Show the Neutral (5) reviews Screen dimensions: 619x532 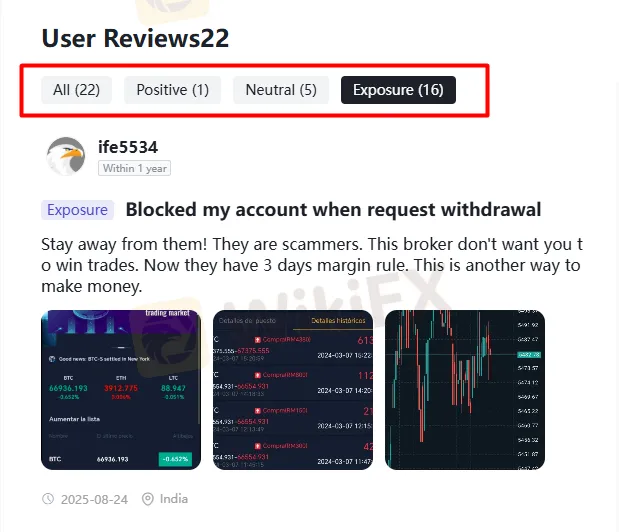(x=281, y=90)
